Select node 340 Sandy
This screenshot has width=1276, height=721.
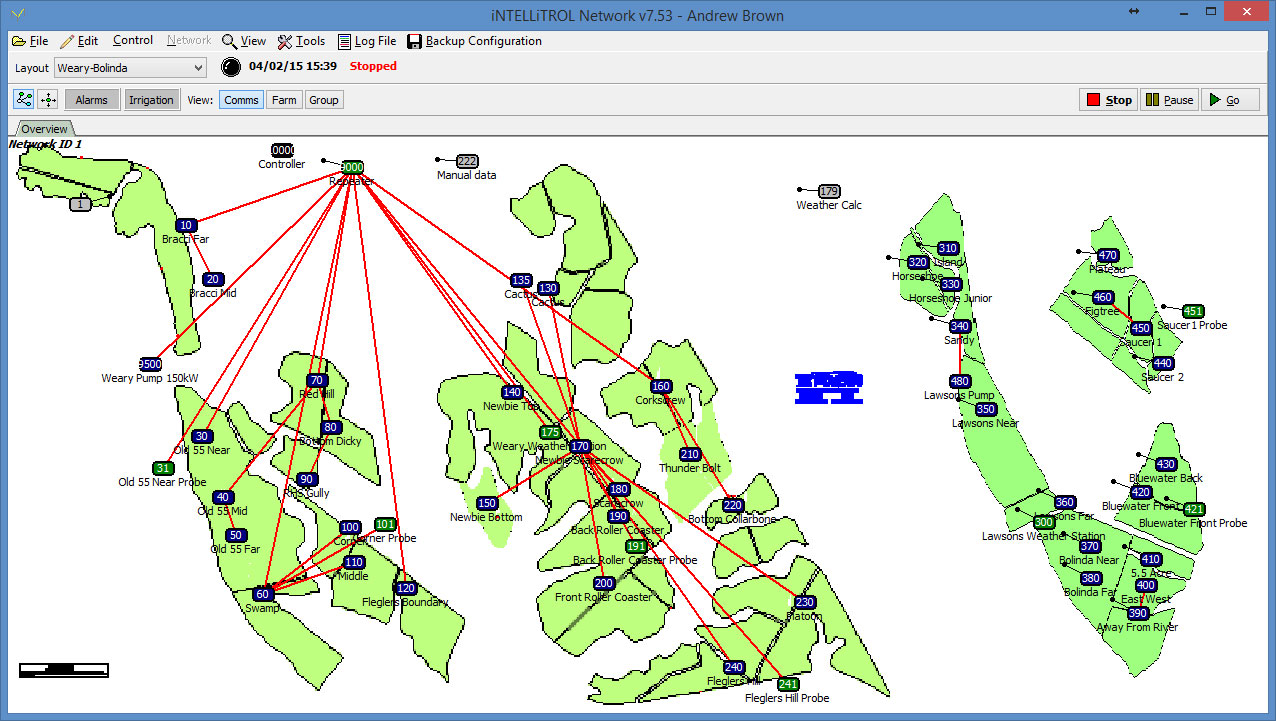pos(960,326)
